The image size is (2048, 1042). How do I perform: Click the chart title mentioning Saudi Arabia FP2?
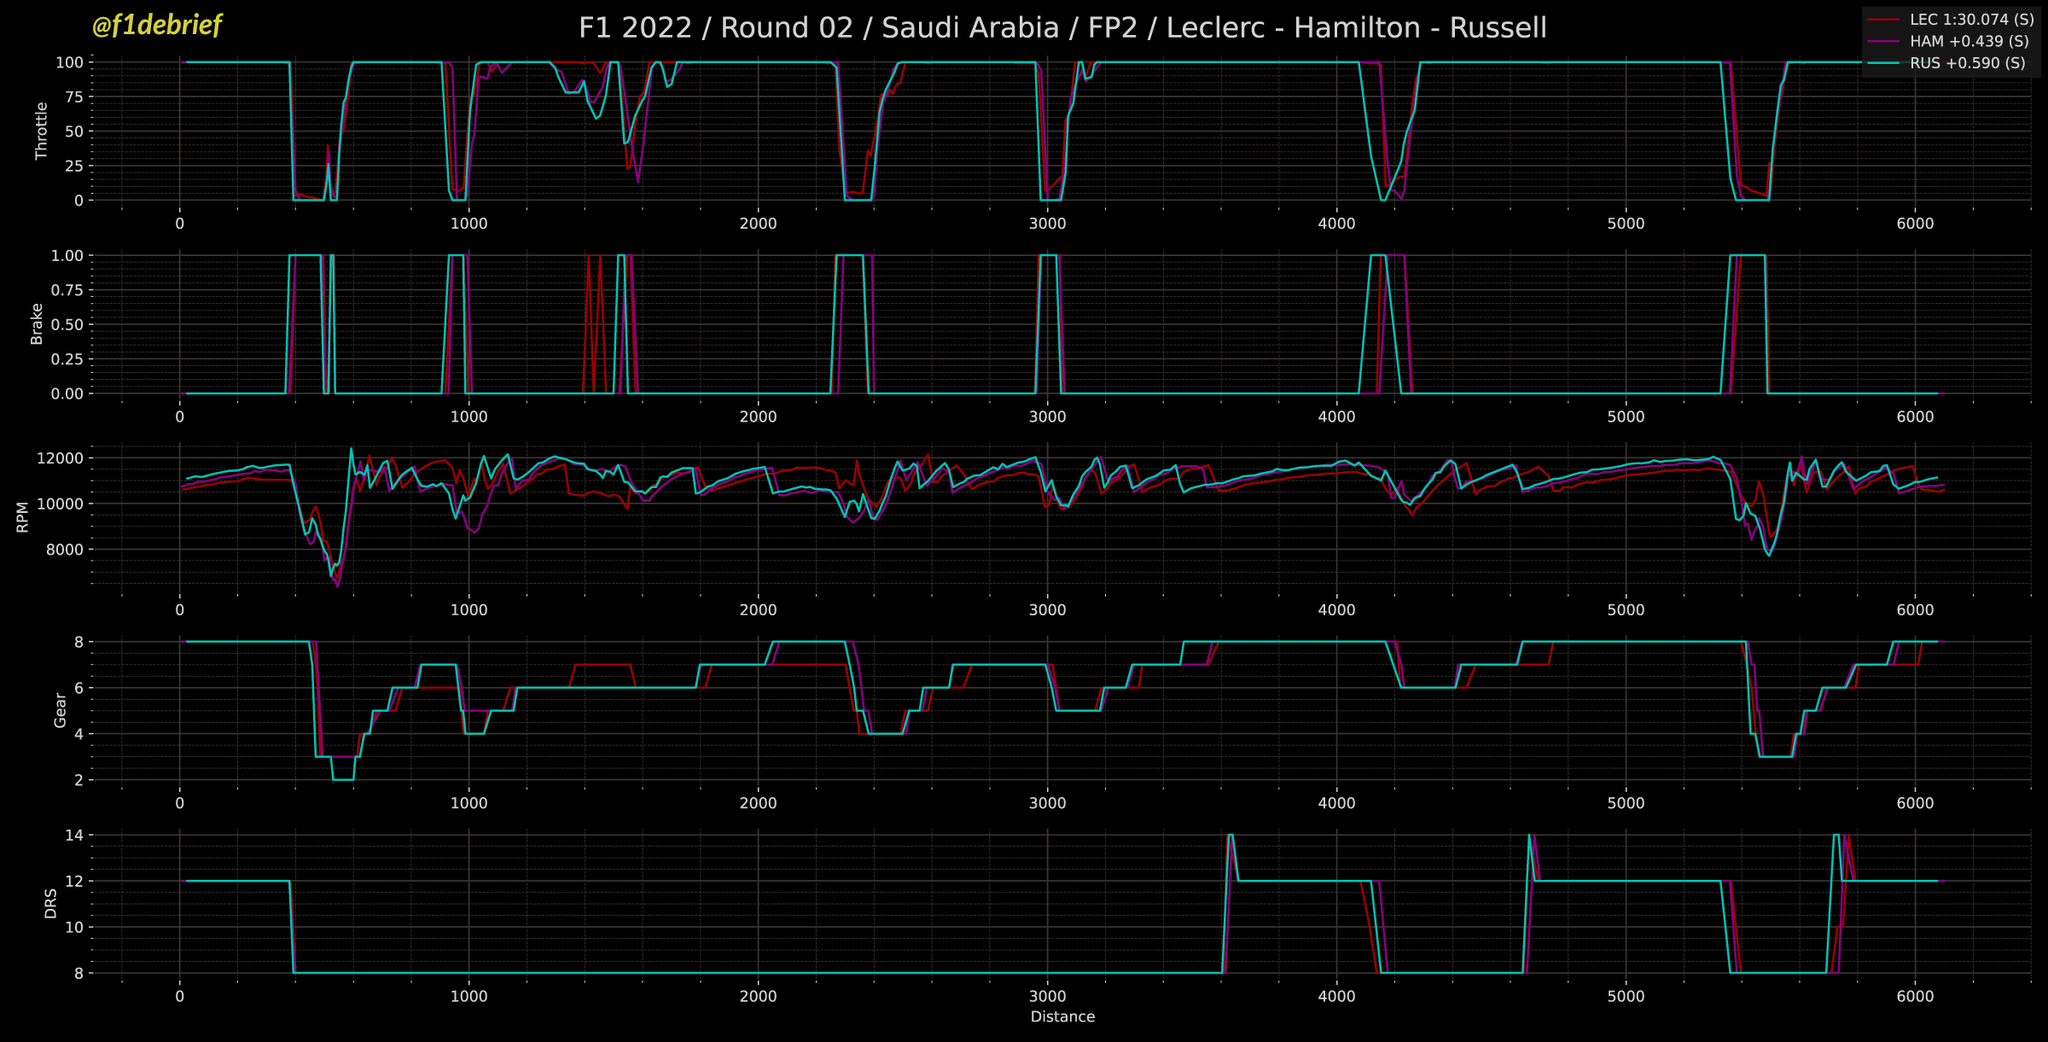click(x=1062, y=28)
